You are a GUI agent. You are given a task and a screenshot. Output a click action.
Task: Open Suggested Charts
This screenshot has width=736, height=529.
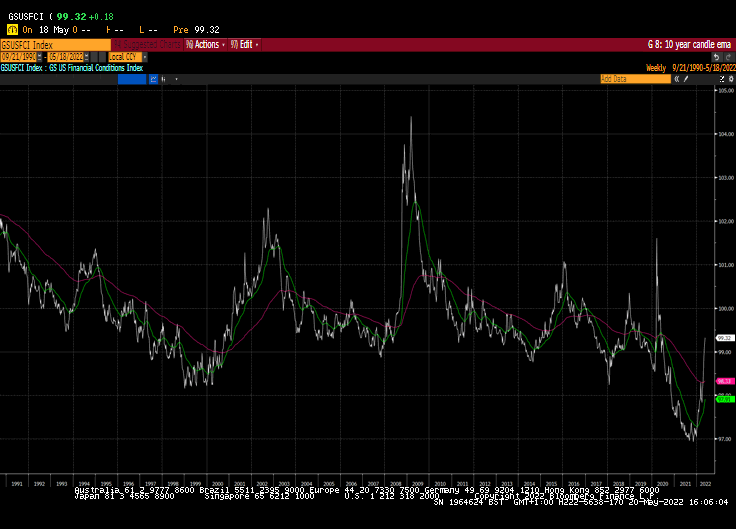[148, 44]
